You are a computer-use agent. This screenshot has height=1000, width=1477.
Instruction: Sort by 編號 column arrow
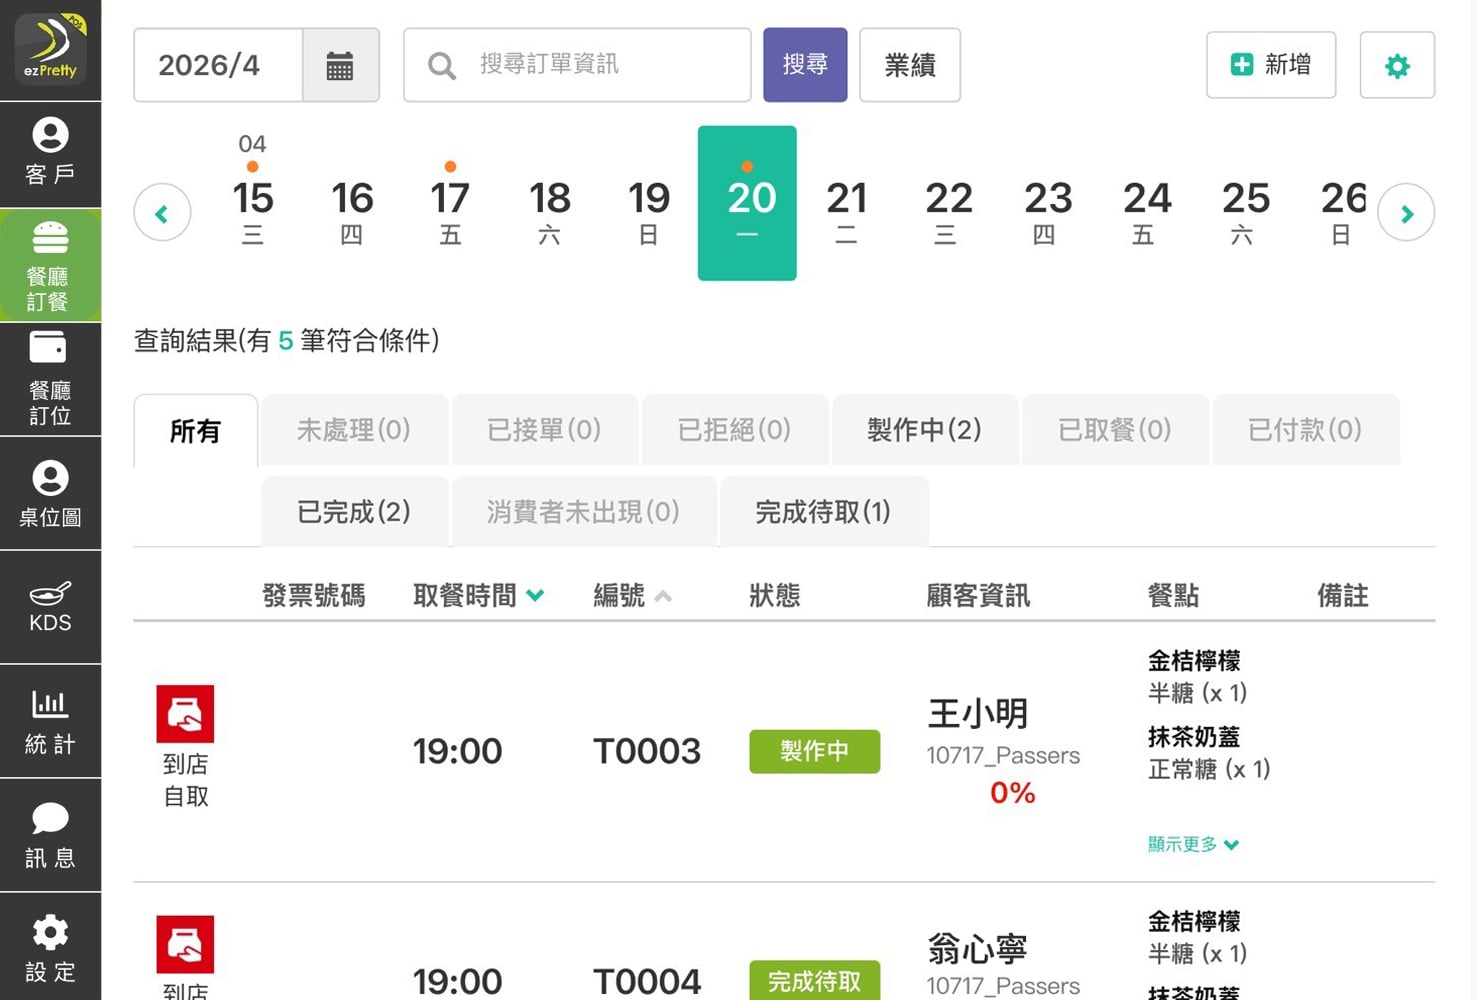pos(663,597)
